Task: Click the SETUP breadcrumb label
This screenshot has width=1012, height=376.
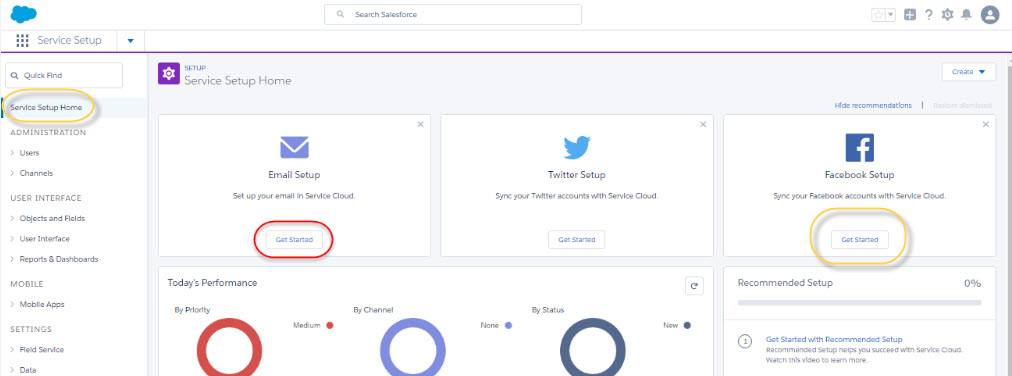Action: (x=195, y=68)
